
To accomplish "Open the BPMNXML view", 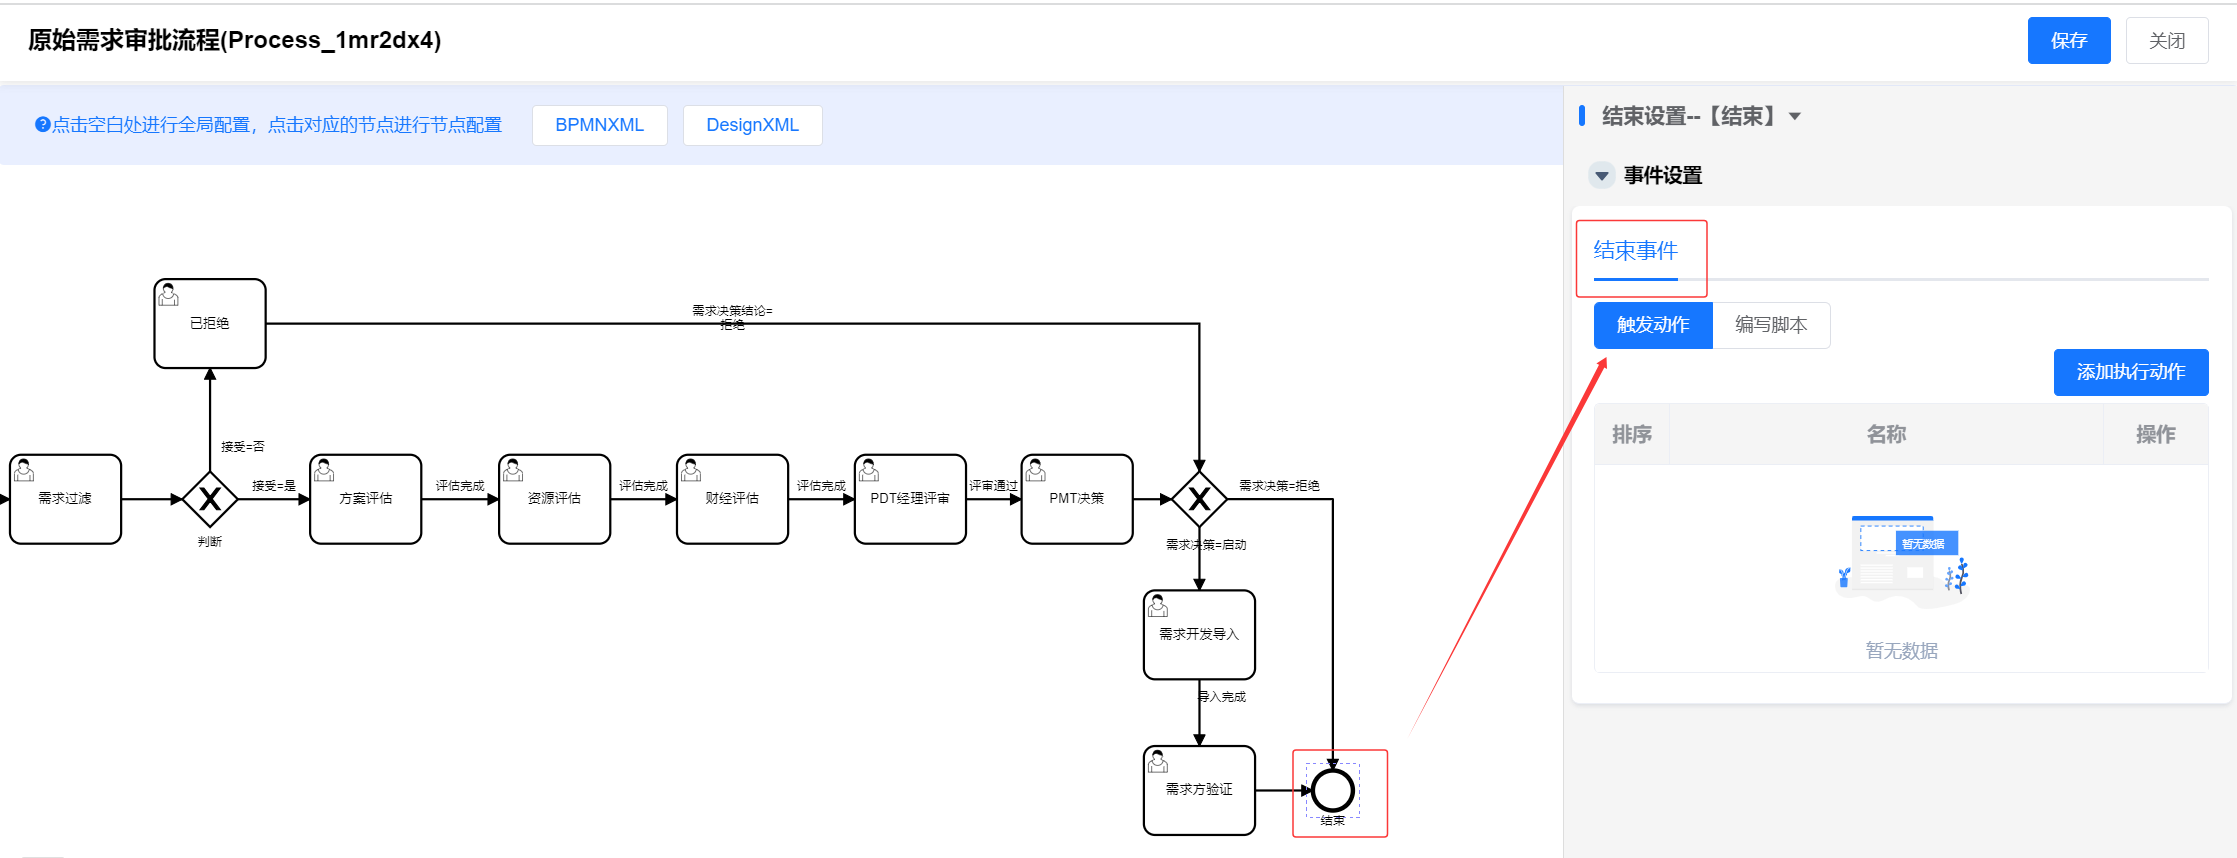I will click(x=599, y=125).
